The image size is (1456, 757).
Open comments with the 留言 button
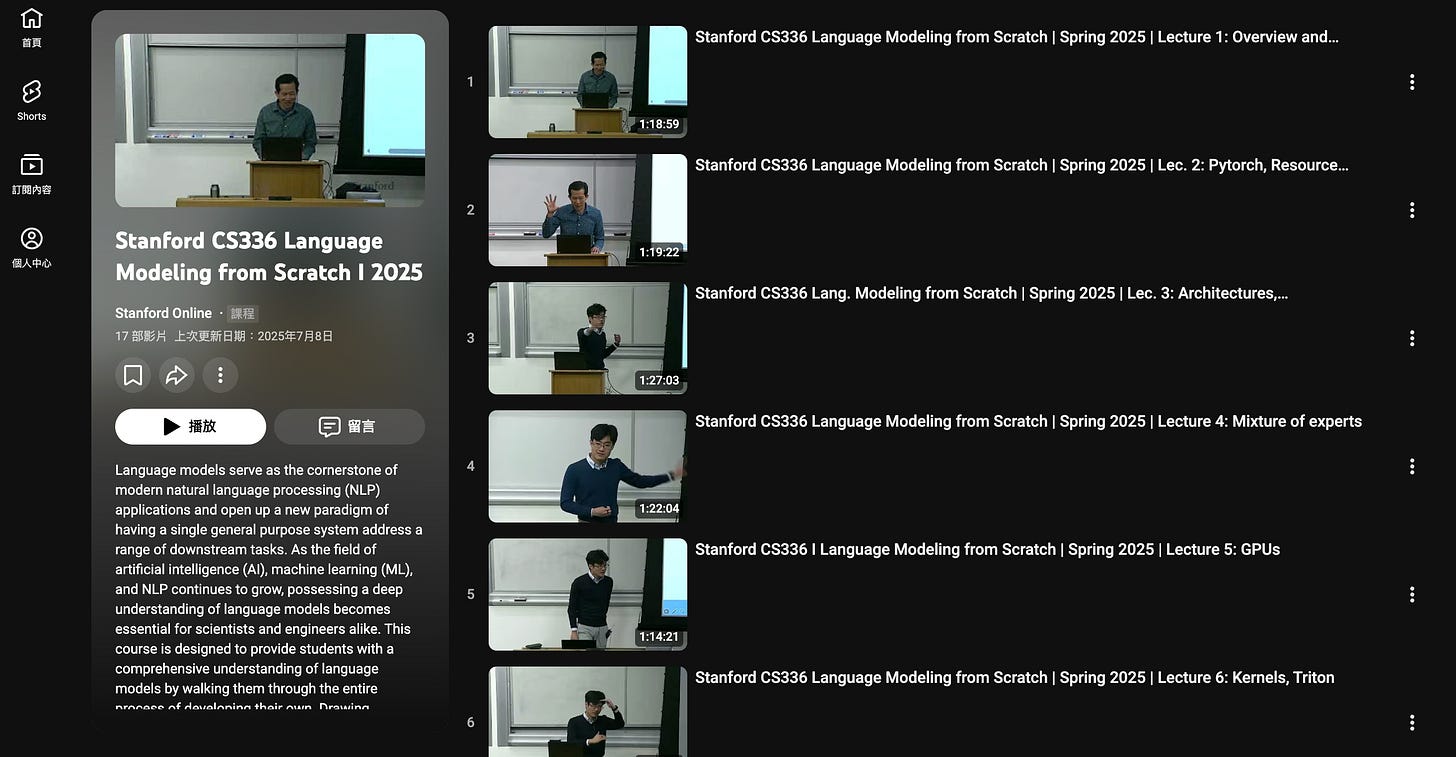coord(349,426)
